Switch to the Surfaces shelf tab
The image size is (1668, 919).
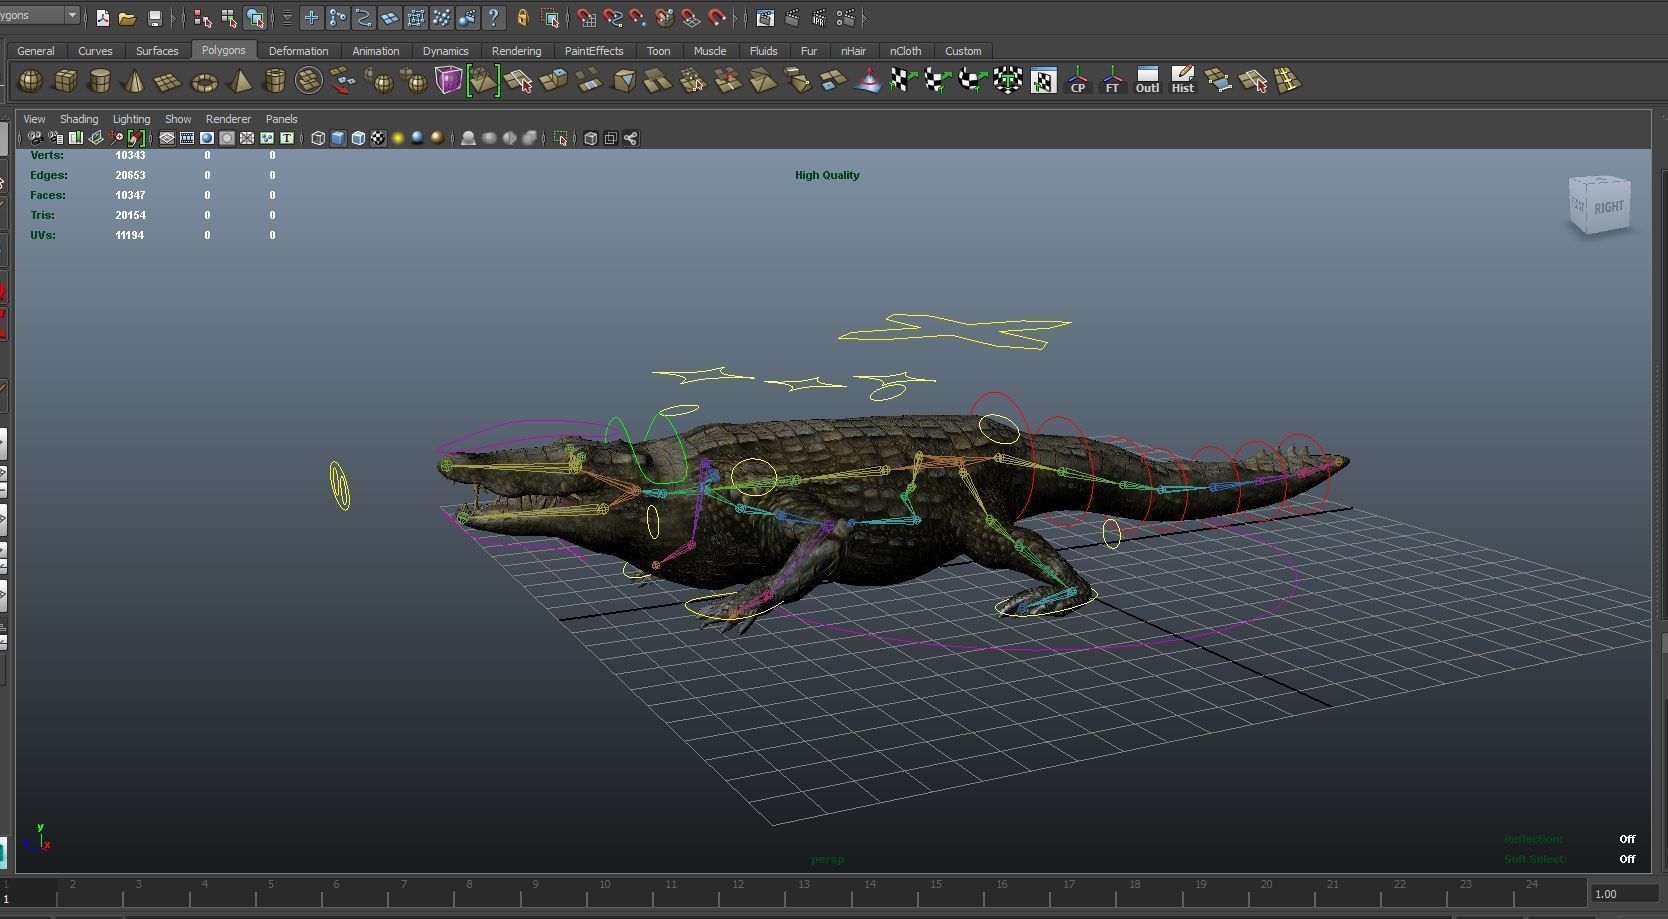tap(157, 51)
